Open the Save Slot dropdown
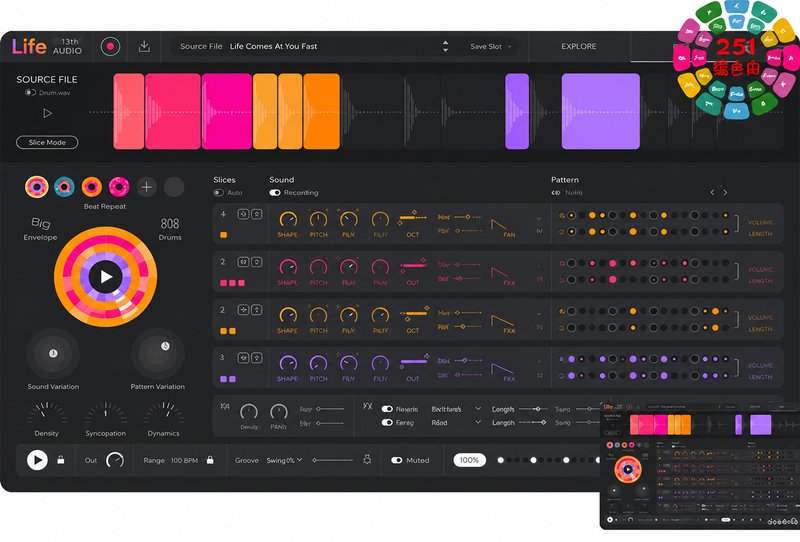This screenshot has height=542, width=800. coord(491,46)
